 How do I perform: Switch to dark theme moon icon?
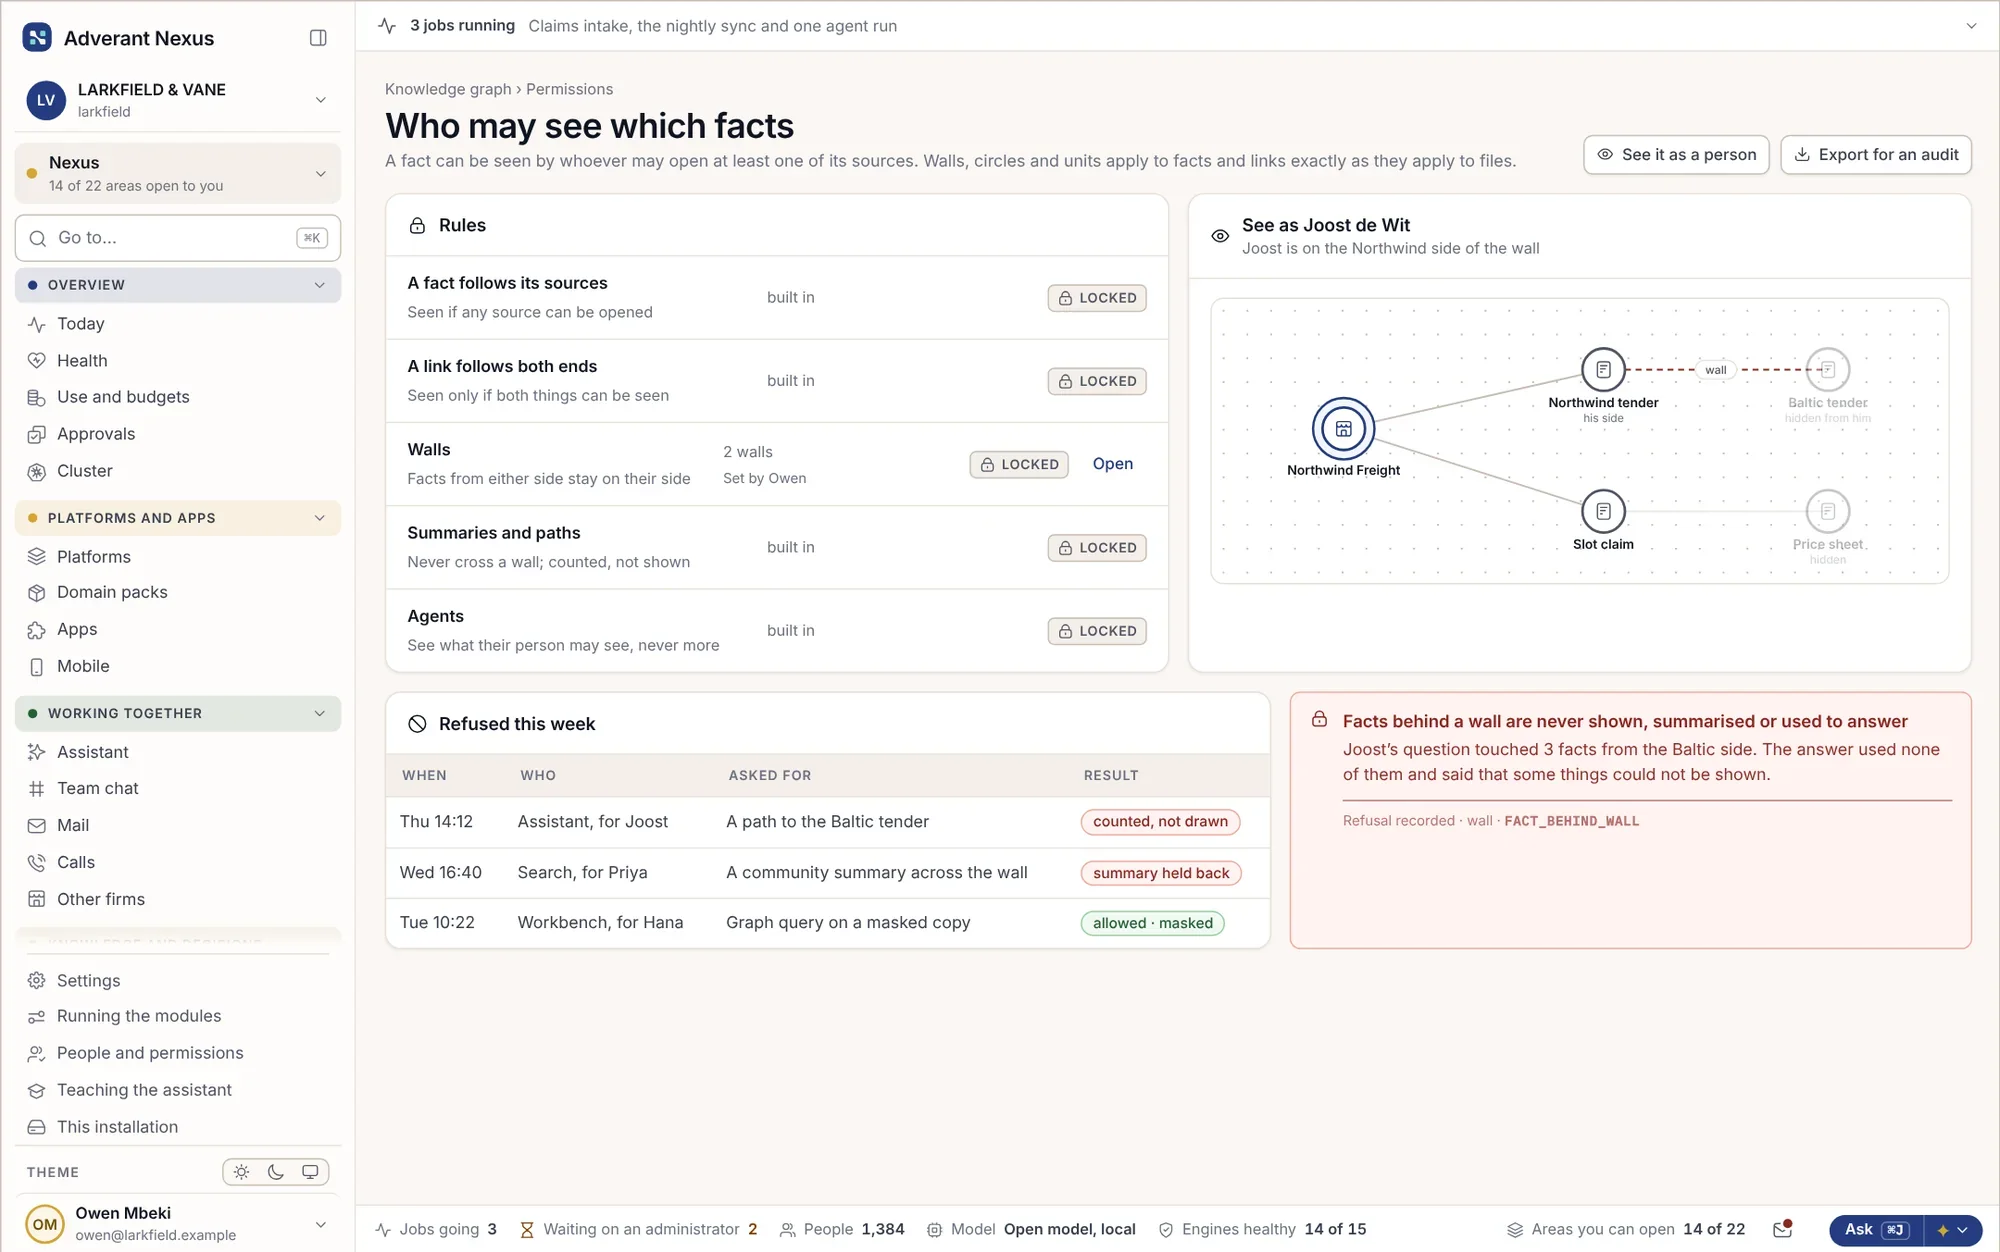coord(276,1172)
